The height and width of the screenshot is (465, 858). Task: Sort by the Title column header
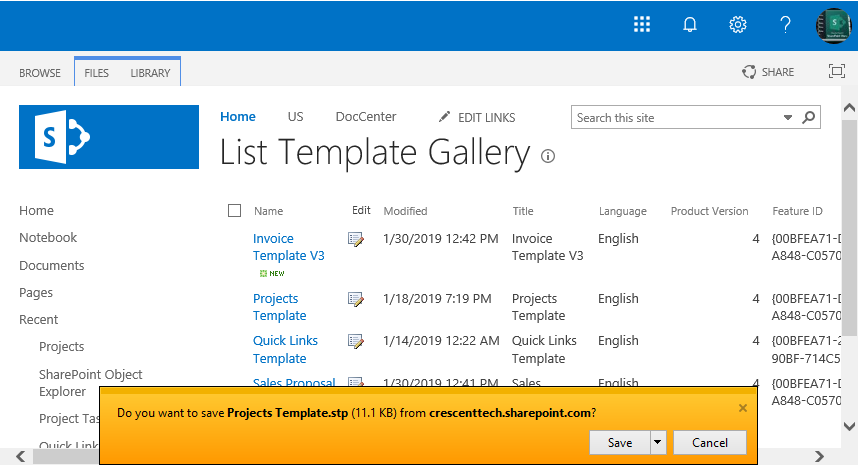523,211
